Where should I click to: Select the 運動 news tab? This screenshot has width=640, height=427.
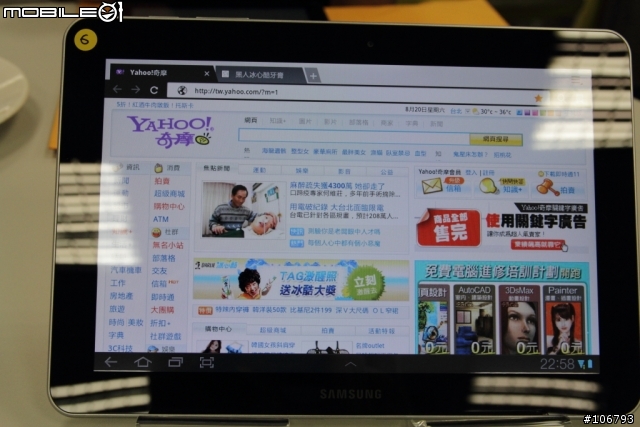point(259,170)
